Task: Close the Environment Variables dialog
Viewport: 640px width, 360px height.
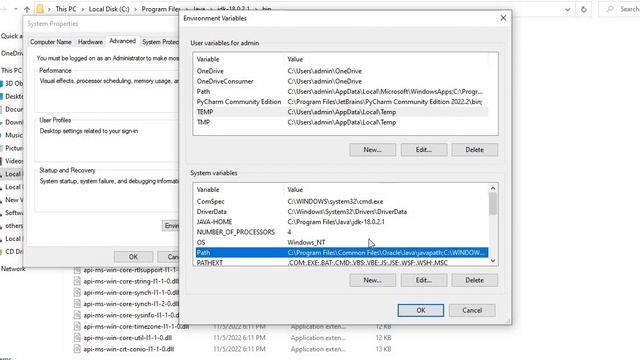Action: point(503,18)
